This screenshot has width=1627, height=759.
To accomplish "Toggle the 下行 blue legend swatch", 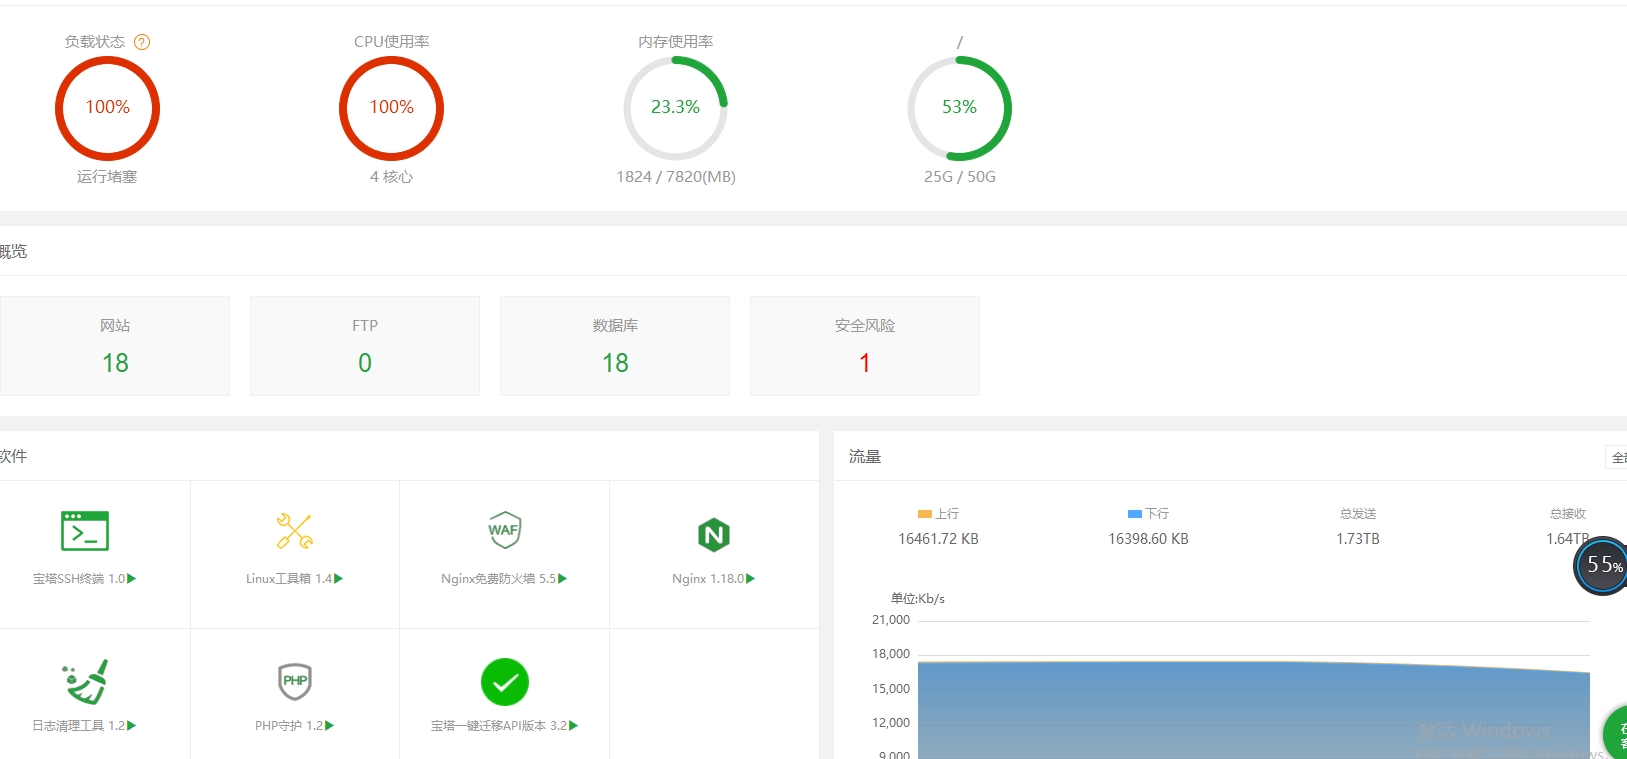I will [x=1135, y=514].
